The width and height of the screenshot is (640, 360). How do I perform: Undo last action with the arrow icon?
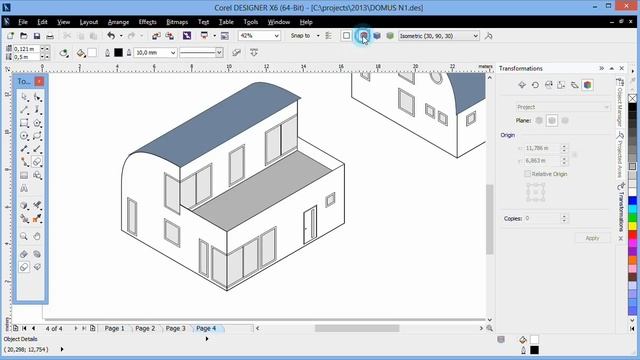(111, 36)
